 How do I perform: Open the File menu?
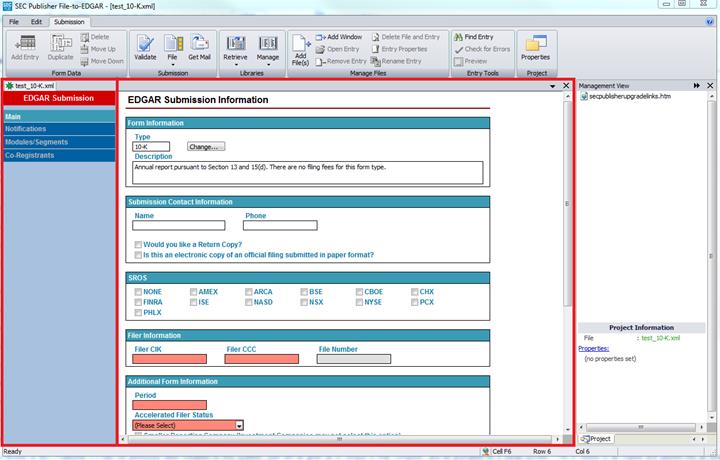14,22
